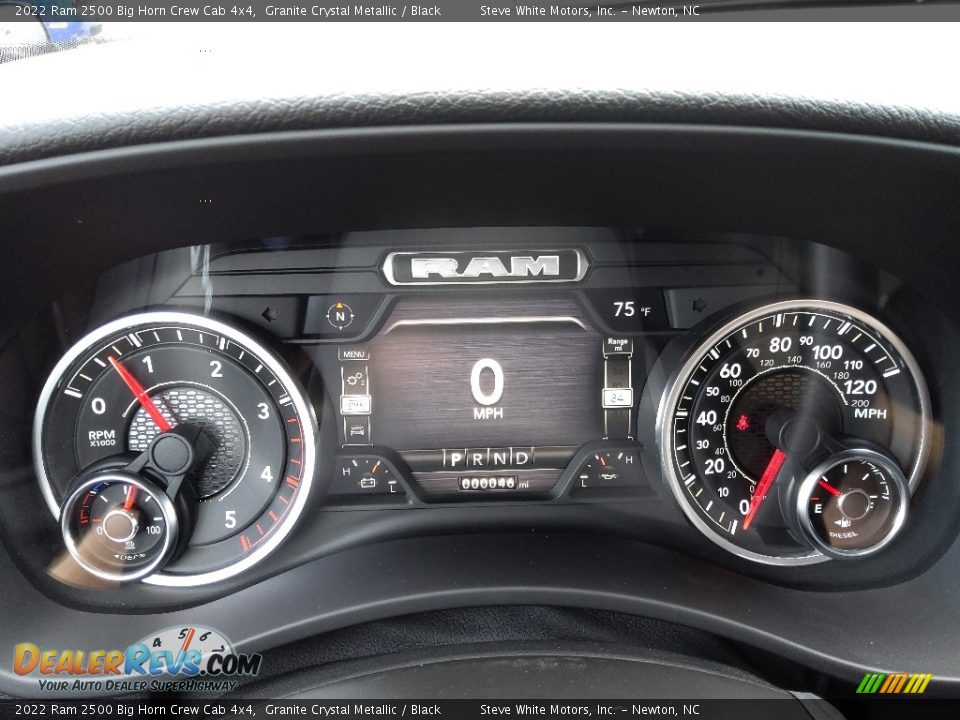The width and height of the screenshot is (960, 720).
Task: Open the MENU on the cluster display
Action: tap(353, 353)
